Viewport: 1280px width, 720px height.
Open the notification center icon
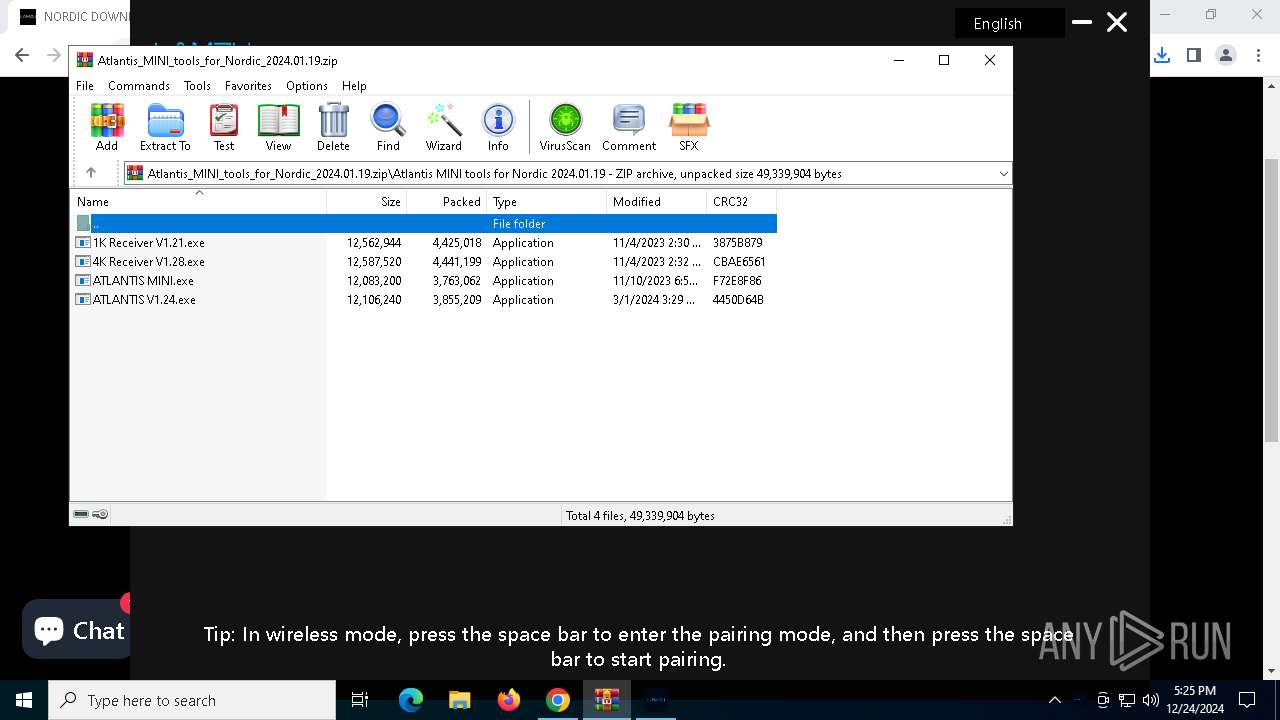pos(1247,700)
